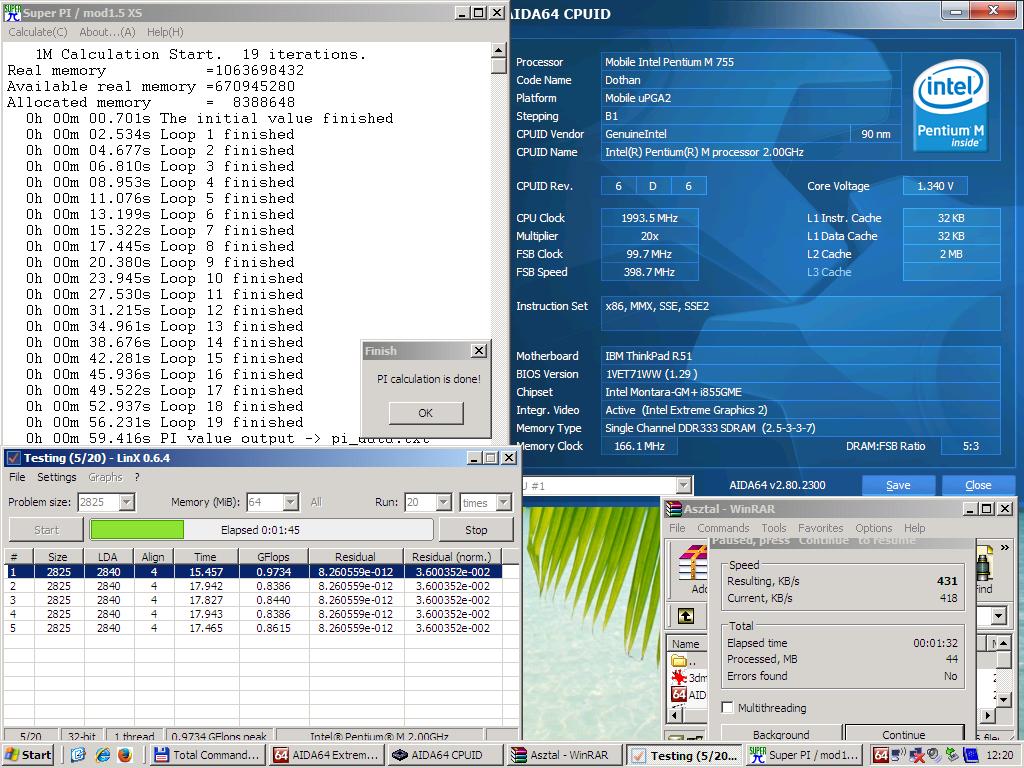Select LinX row with GFlops 0.8615
This screenshot has width=1024, height=768.
254,628
